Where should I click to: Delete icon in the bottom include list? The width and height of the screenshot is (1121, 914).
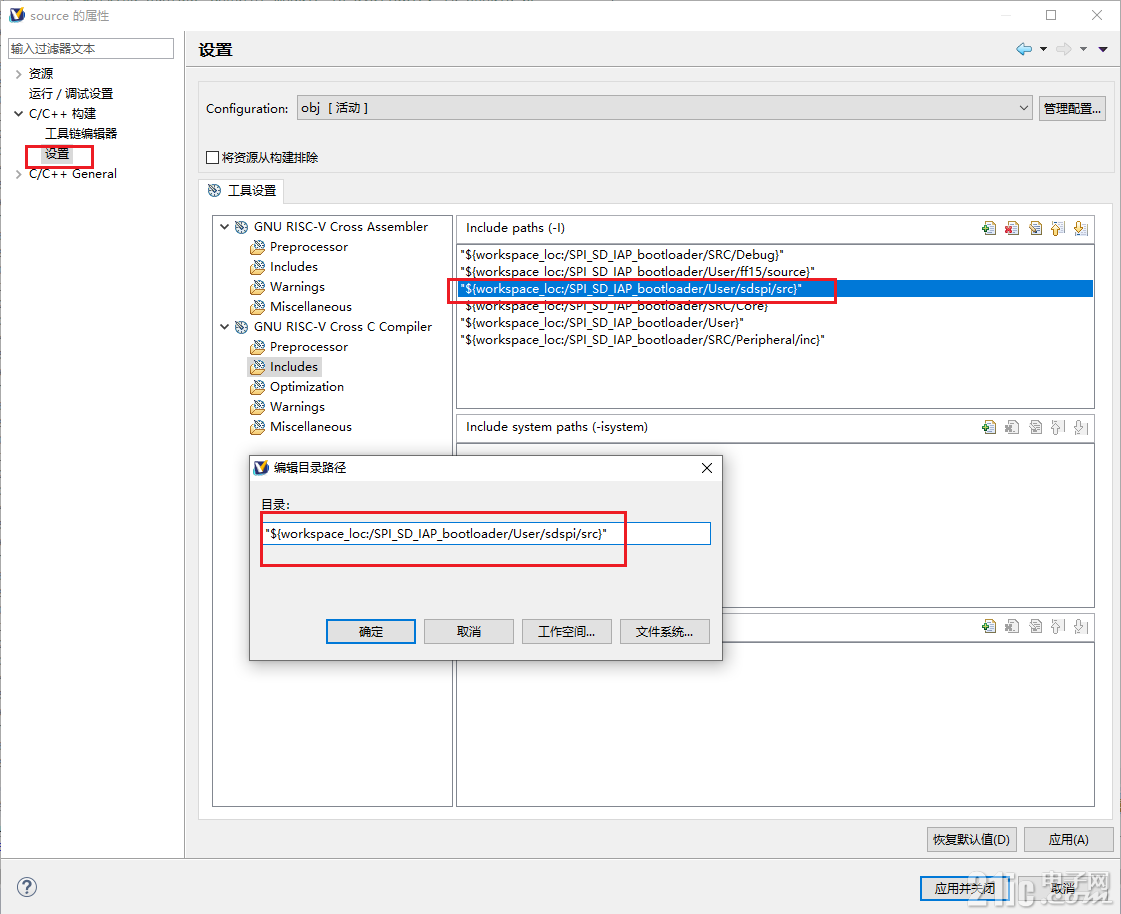click(x=1012, y=626)
